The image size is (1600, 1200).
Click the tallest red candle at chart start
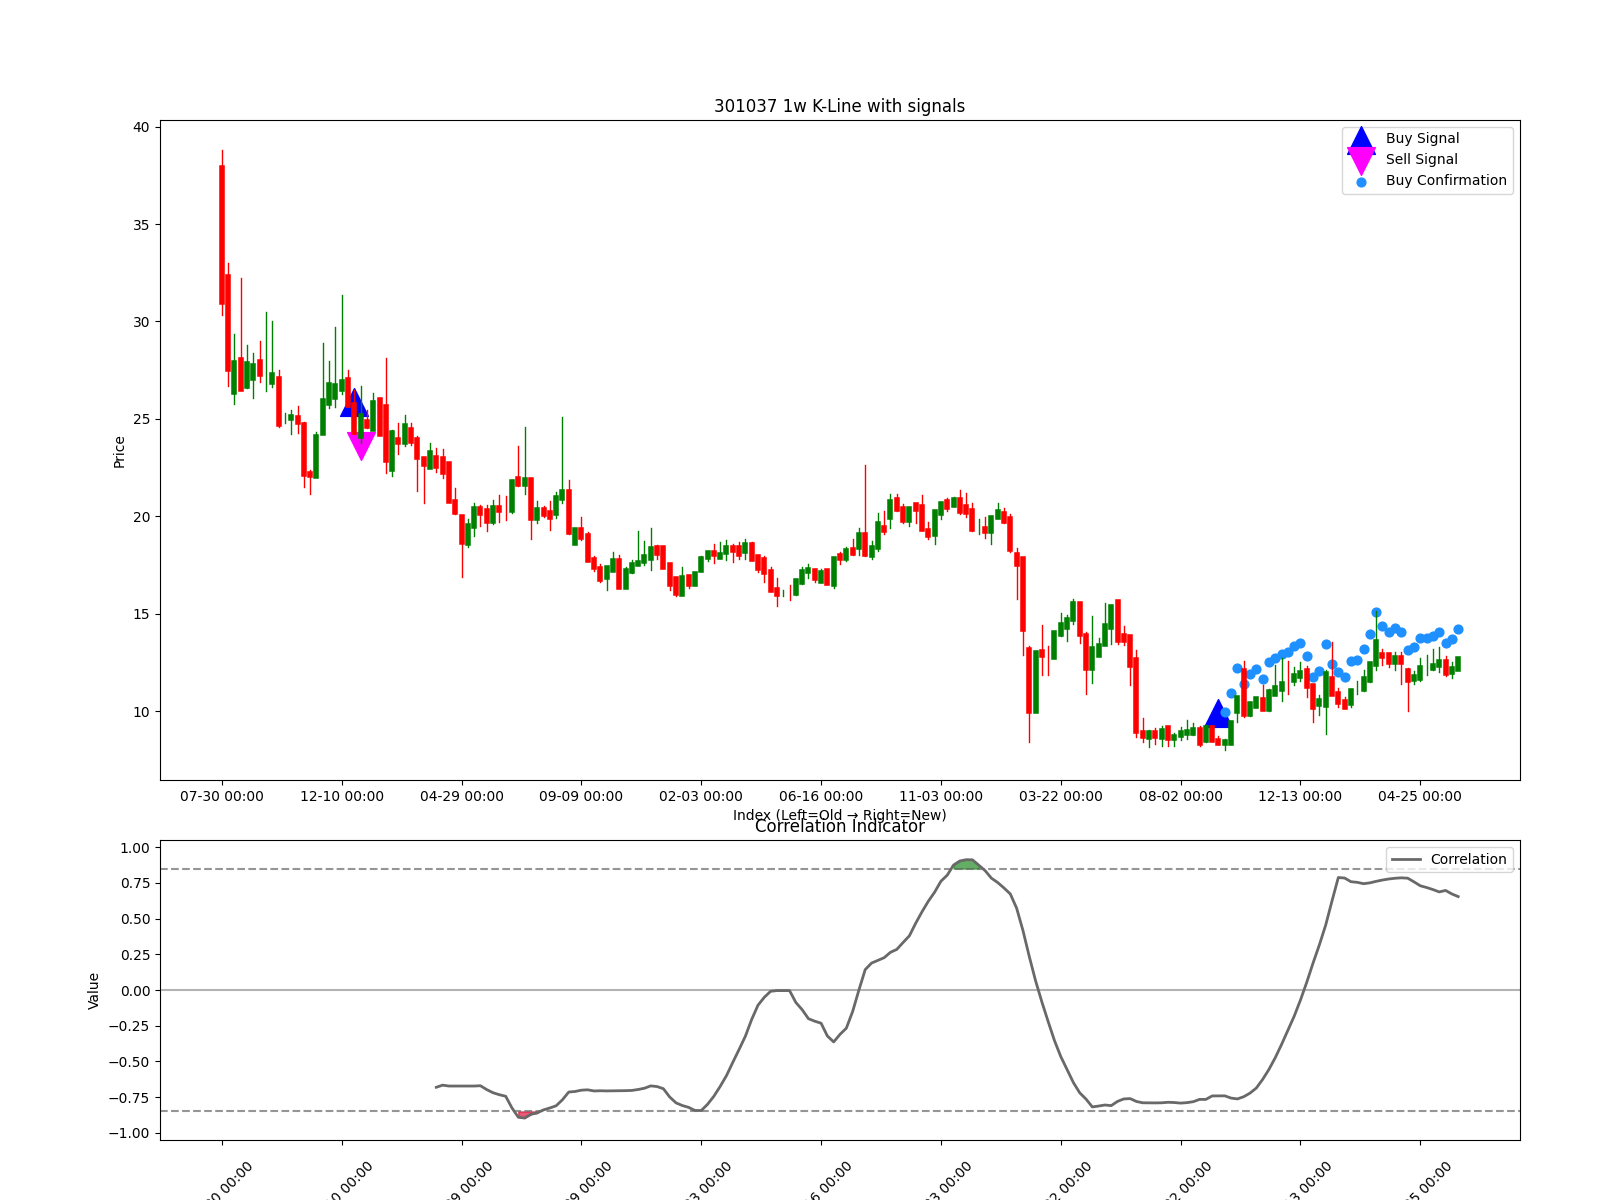click(222, 235)
